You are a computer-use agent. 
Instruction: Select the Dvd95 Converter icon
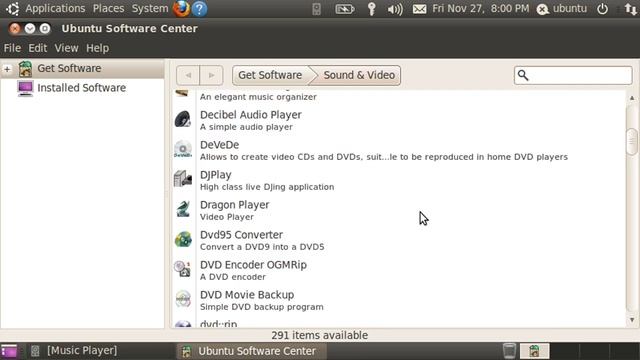coord(183,239)
